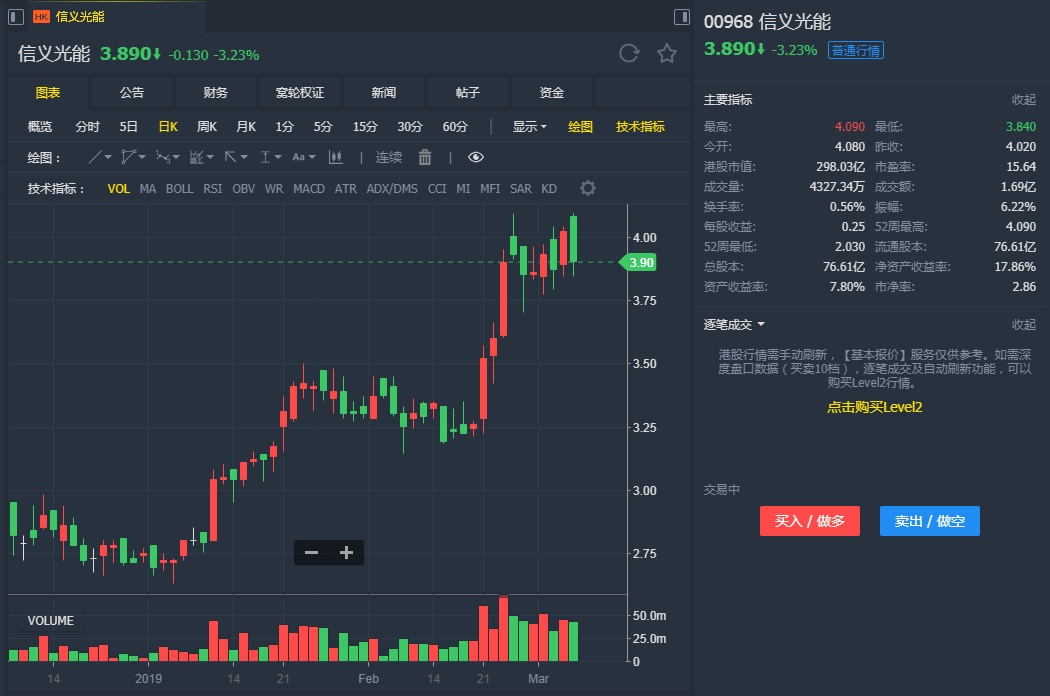The width and height of the screenshot is (1050, 696).
Task: Click the 3.90 price marker on axis
Action: 639,263
